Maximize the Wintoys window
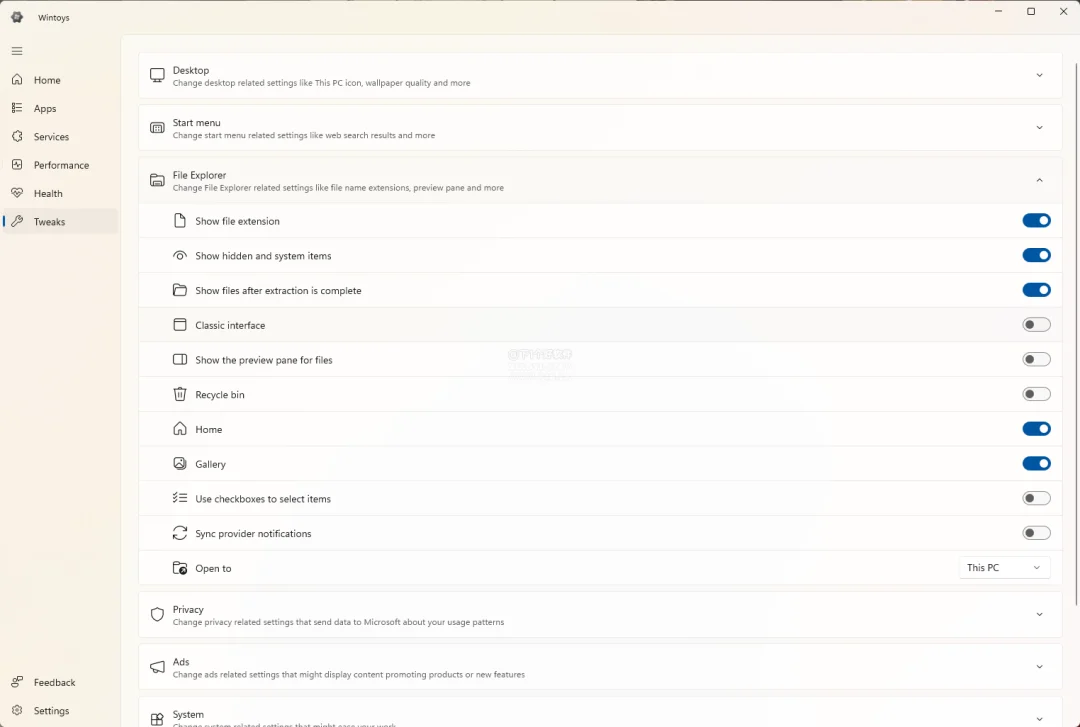Image resolution: width=1080 pixels, height=727 pixels. pos(1031,11)
